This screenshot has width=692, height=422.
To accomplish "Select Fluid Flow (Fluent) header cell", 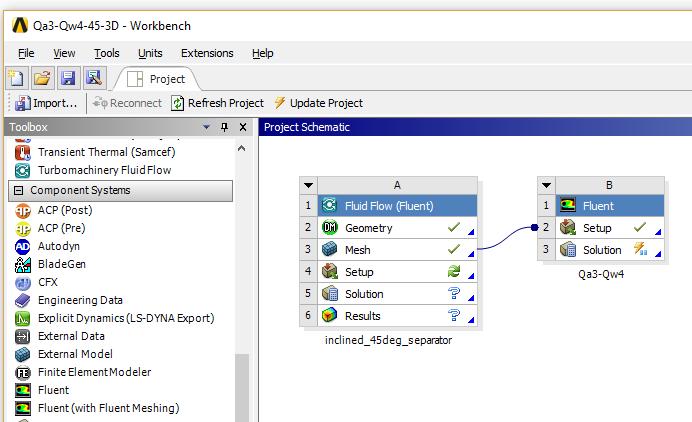I will point(397,206).
